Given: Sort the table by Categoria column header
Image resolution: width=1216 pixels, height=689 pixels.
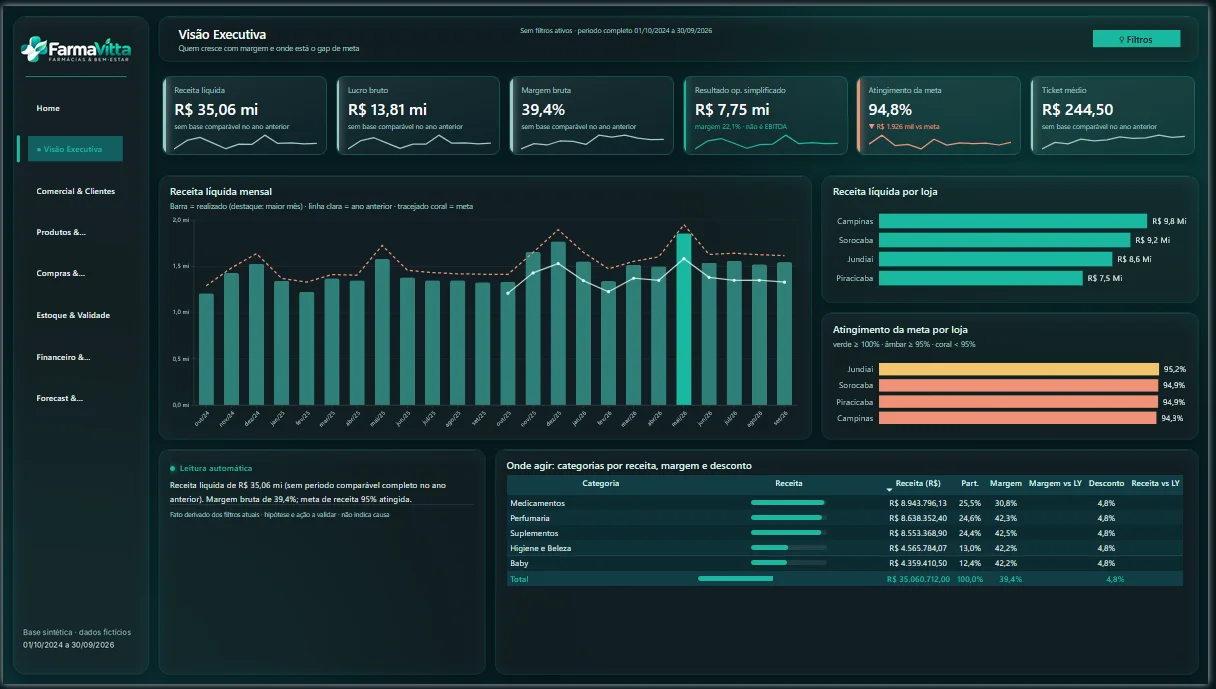Looking at the screenshot, I should pos(600,483).
